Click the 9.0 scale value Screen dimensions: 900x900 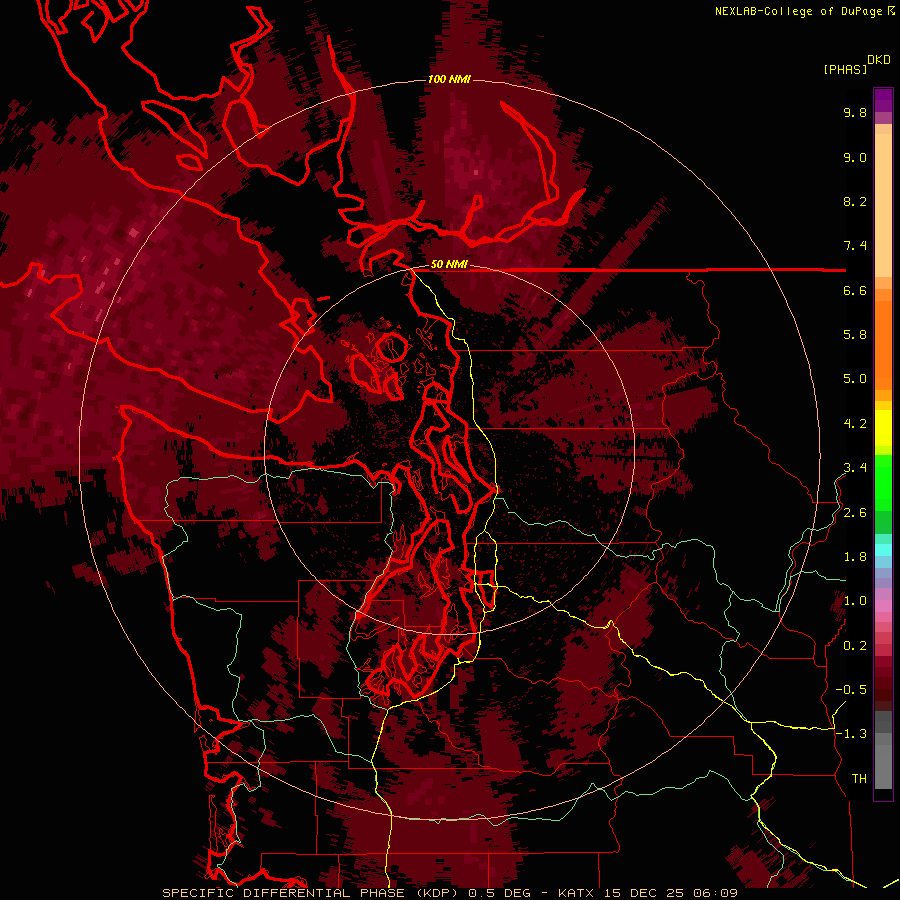pyautogui.click(x=855, y=157)
